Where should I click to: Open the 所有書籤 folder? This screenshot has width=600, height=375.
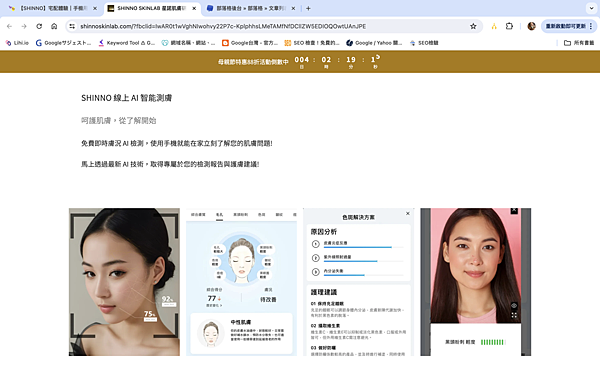click(x=579, y=43)
